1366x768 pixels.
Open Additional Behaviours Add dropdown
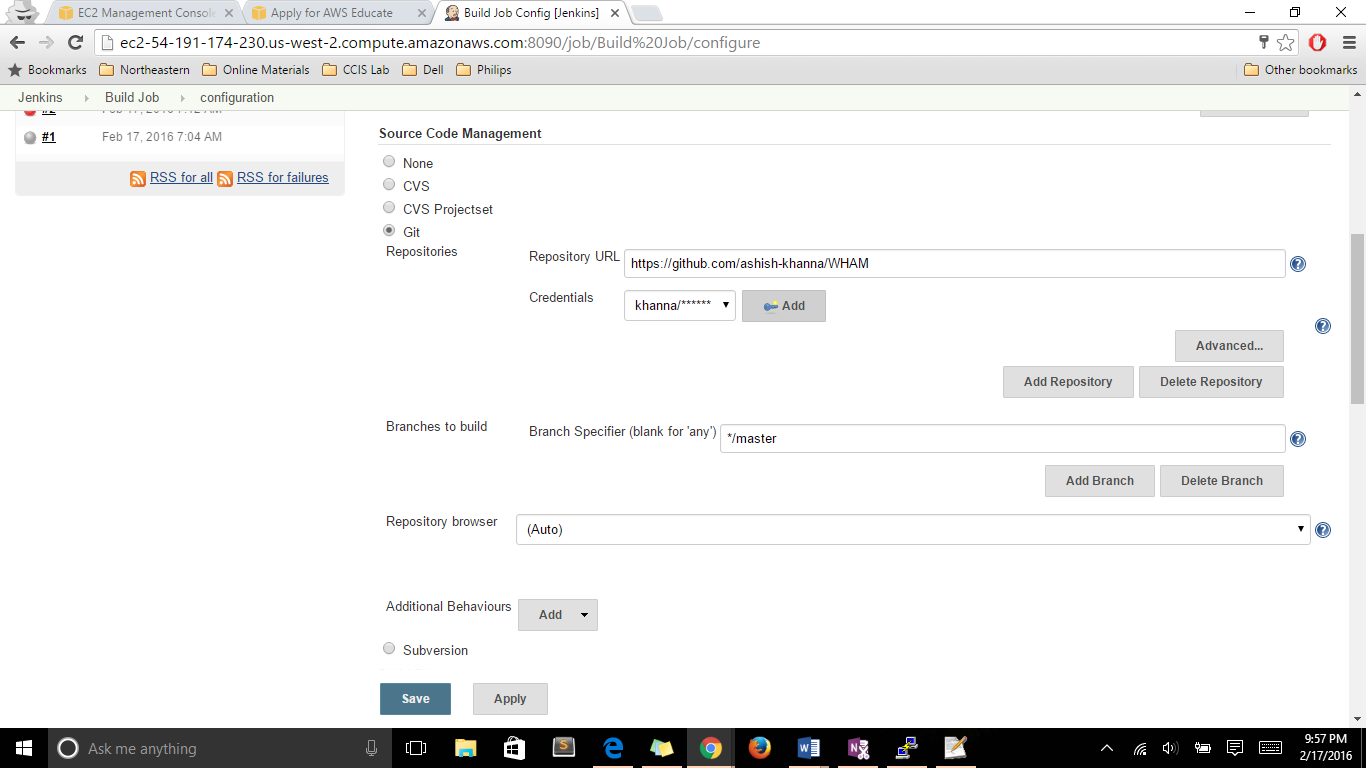pos(558,615)
